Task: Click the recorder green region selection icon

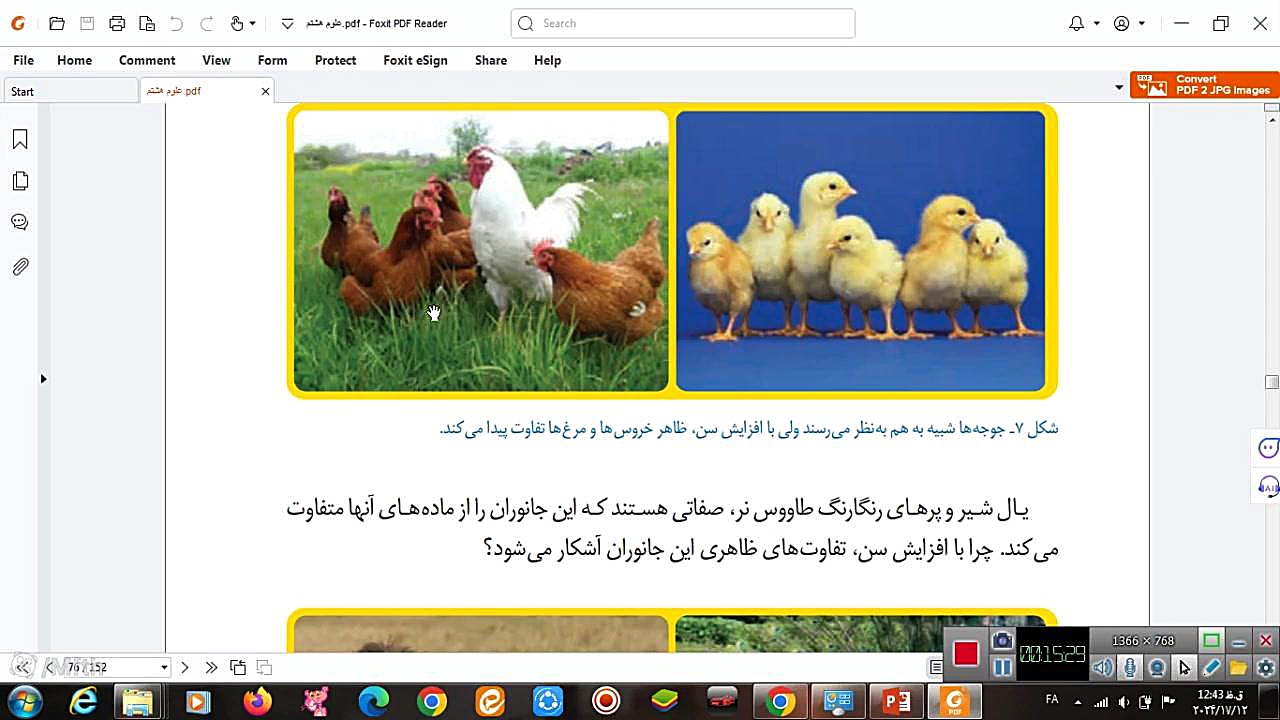Action: 1211,641
